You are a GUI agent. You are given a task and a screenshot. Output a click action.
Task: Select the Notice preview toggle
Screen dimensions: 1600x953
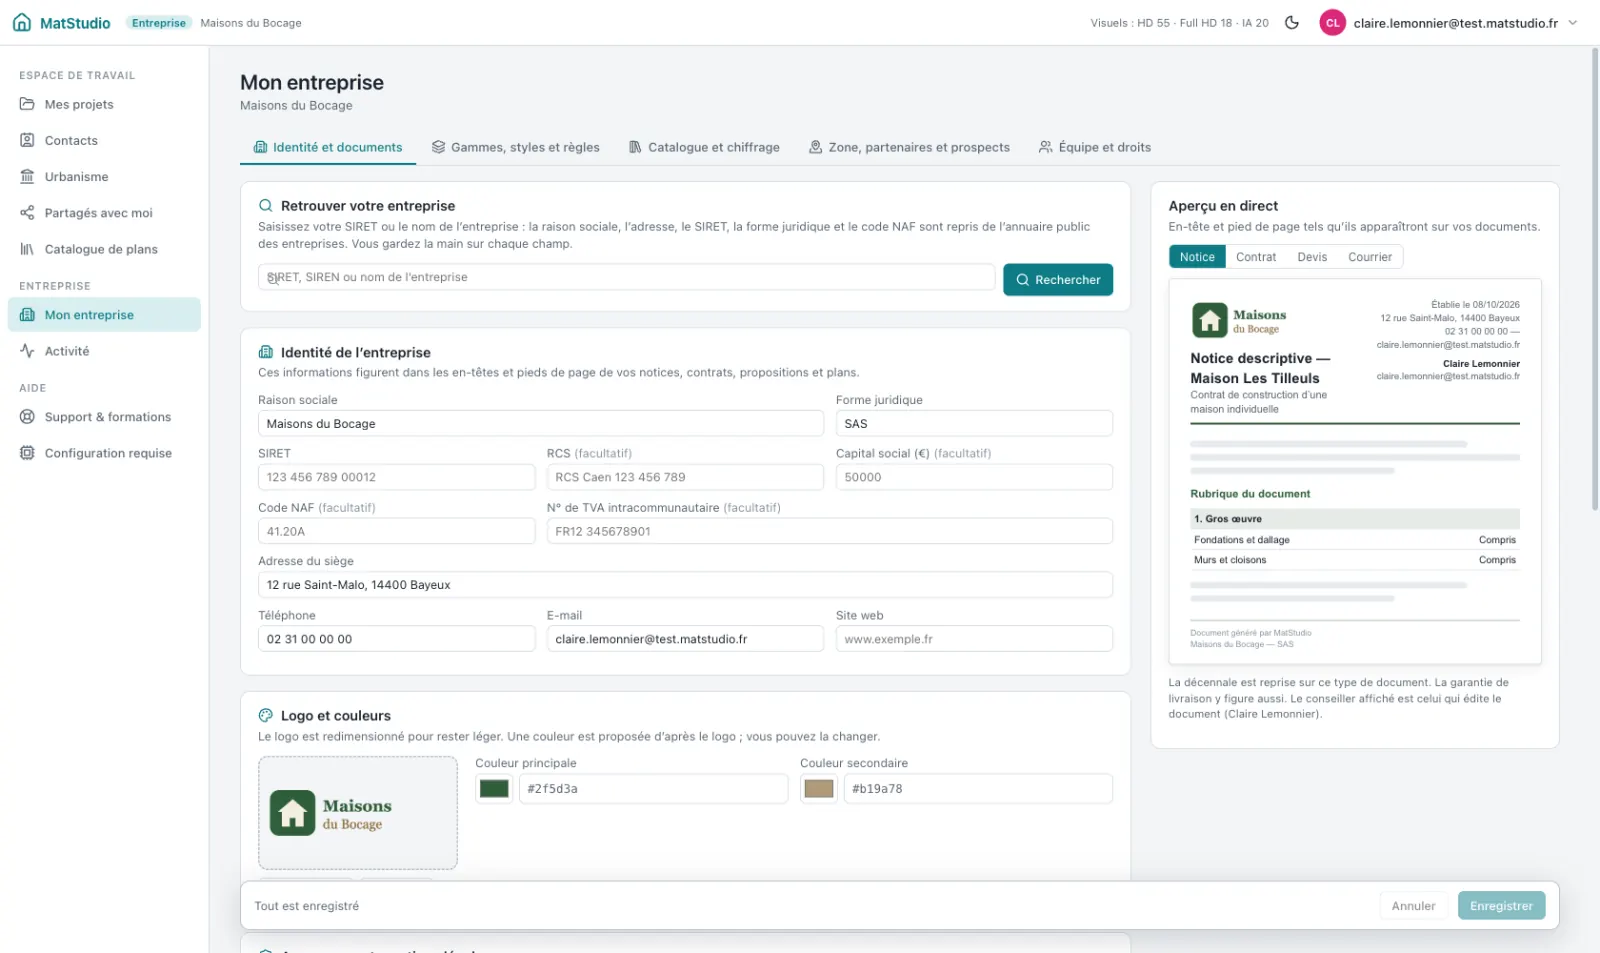[x=1197, y=257]
